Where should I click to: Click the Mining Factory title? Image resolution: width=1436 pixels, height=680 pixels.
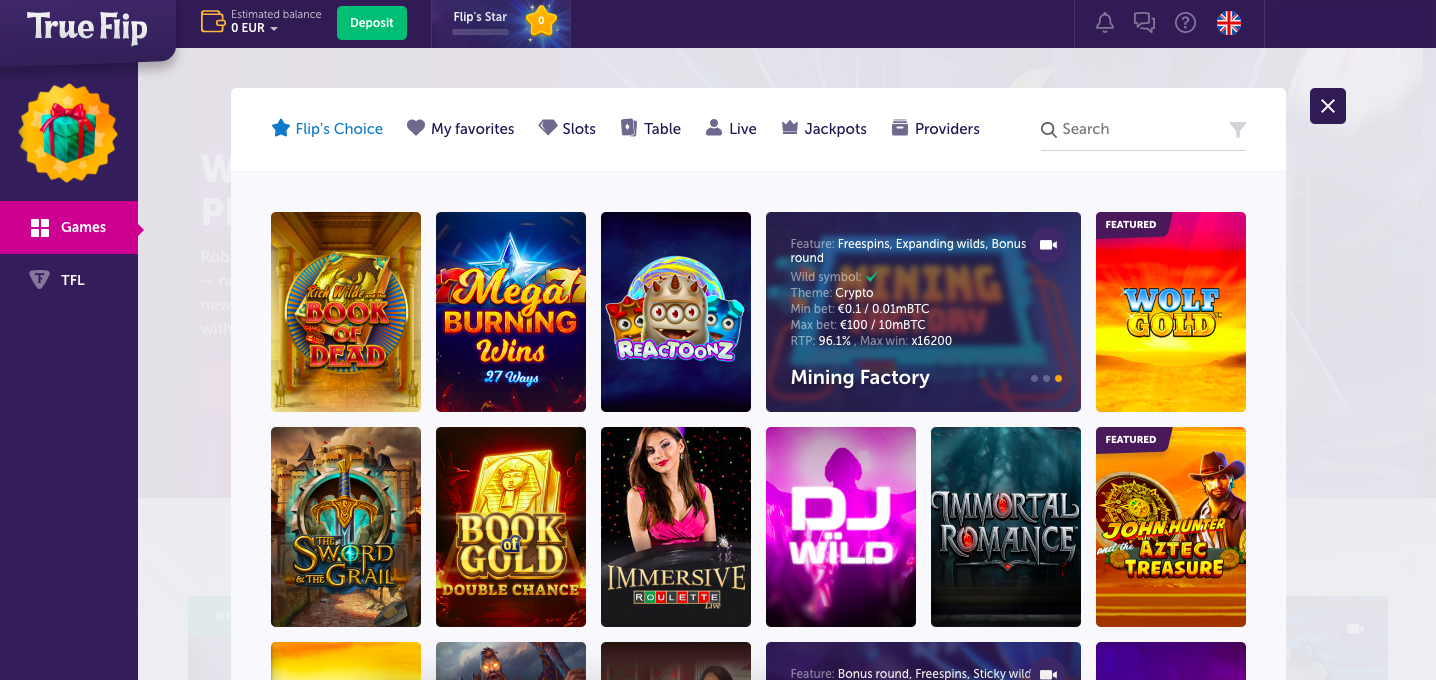pyautogui.click(x=860, y=377)
